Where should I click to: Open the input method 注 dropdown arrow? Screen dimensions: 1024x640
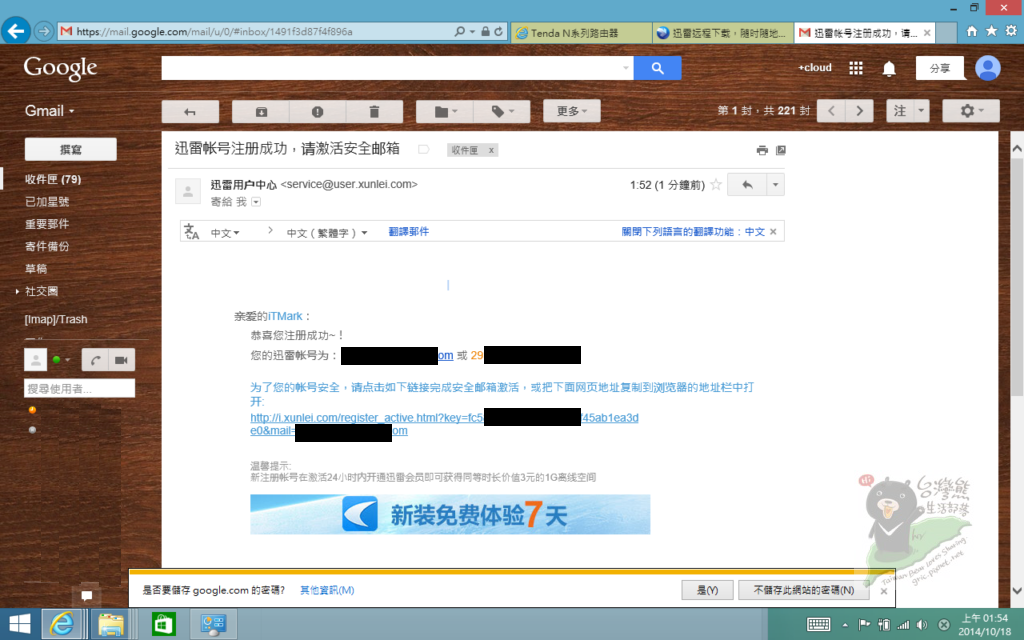[x=921, y=111]
